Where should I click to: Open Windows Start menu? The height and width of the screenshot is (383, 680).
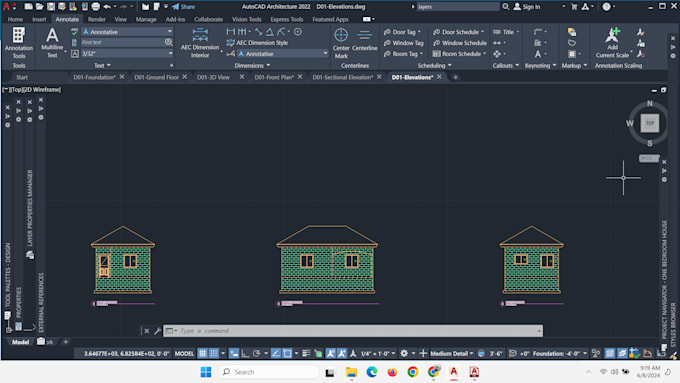tap(206, 372)
